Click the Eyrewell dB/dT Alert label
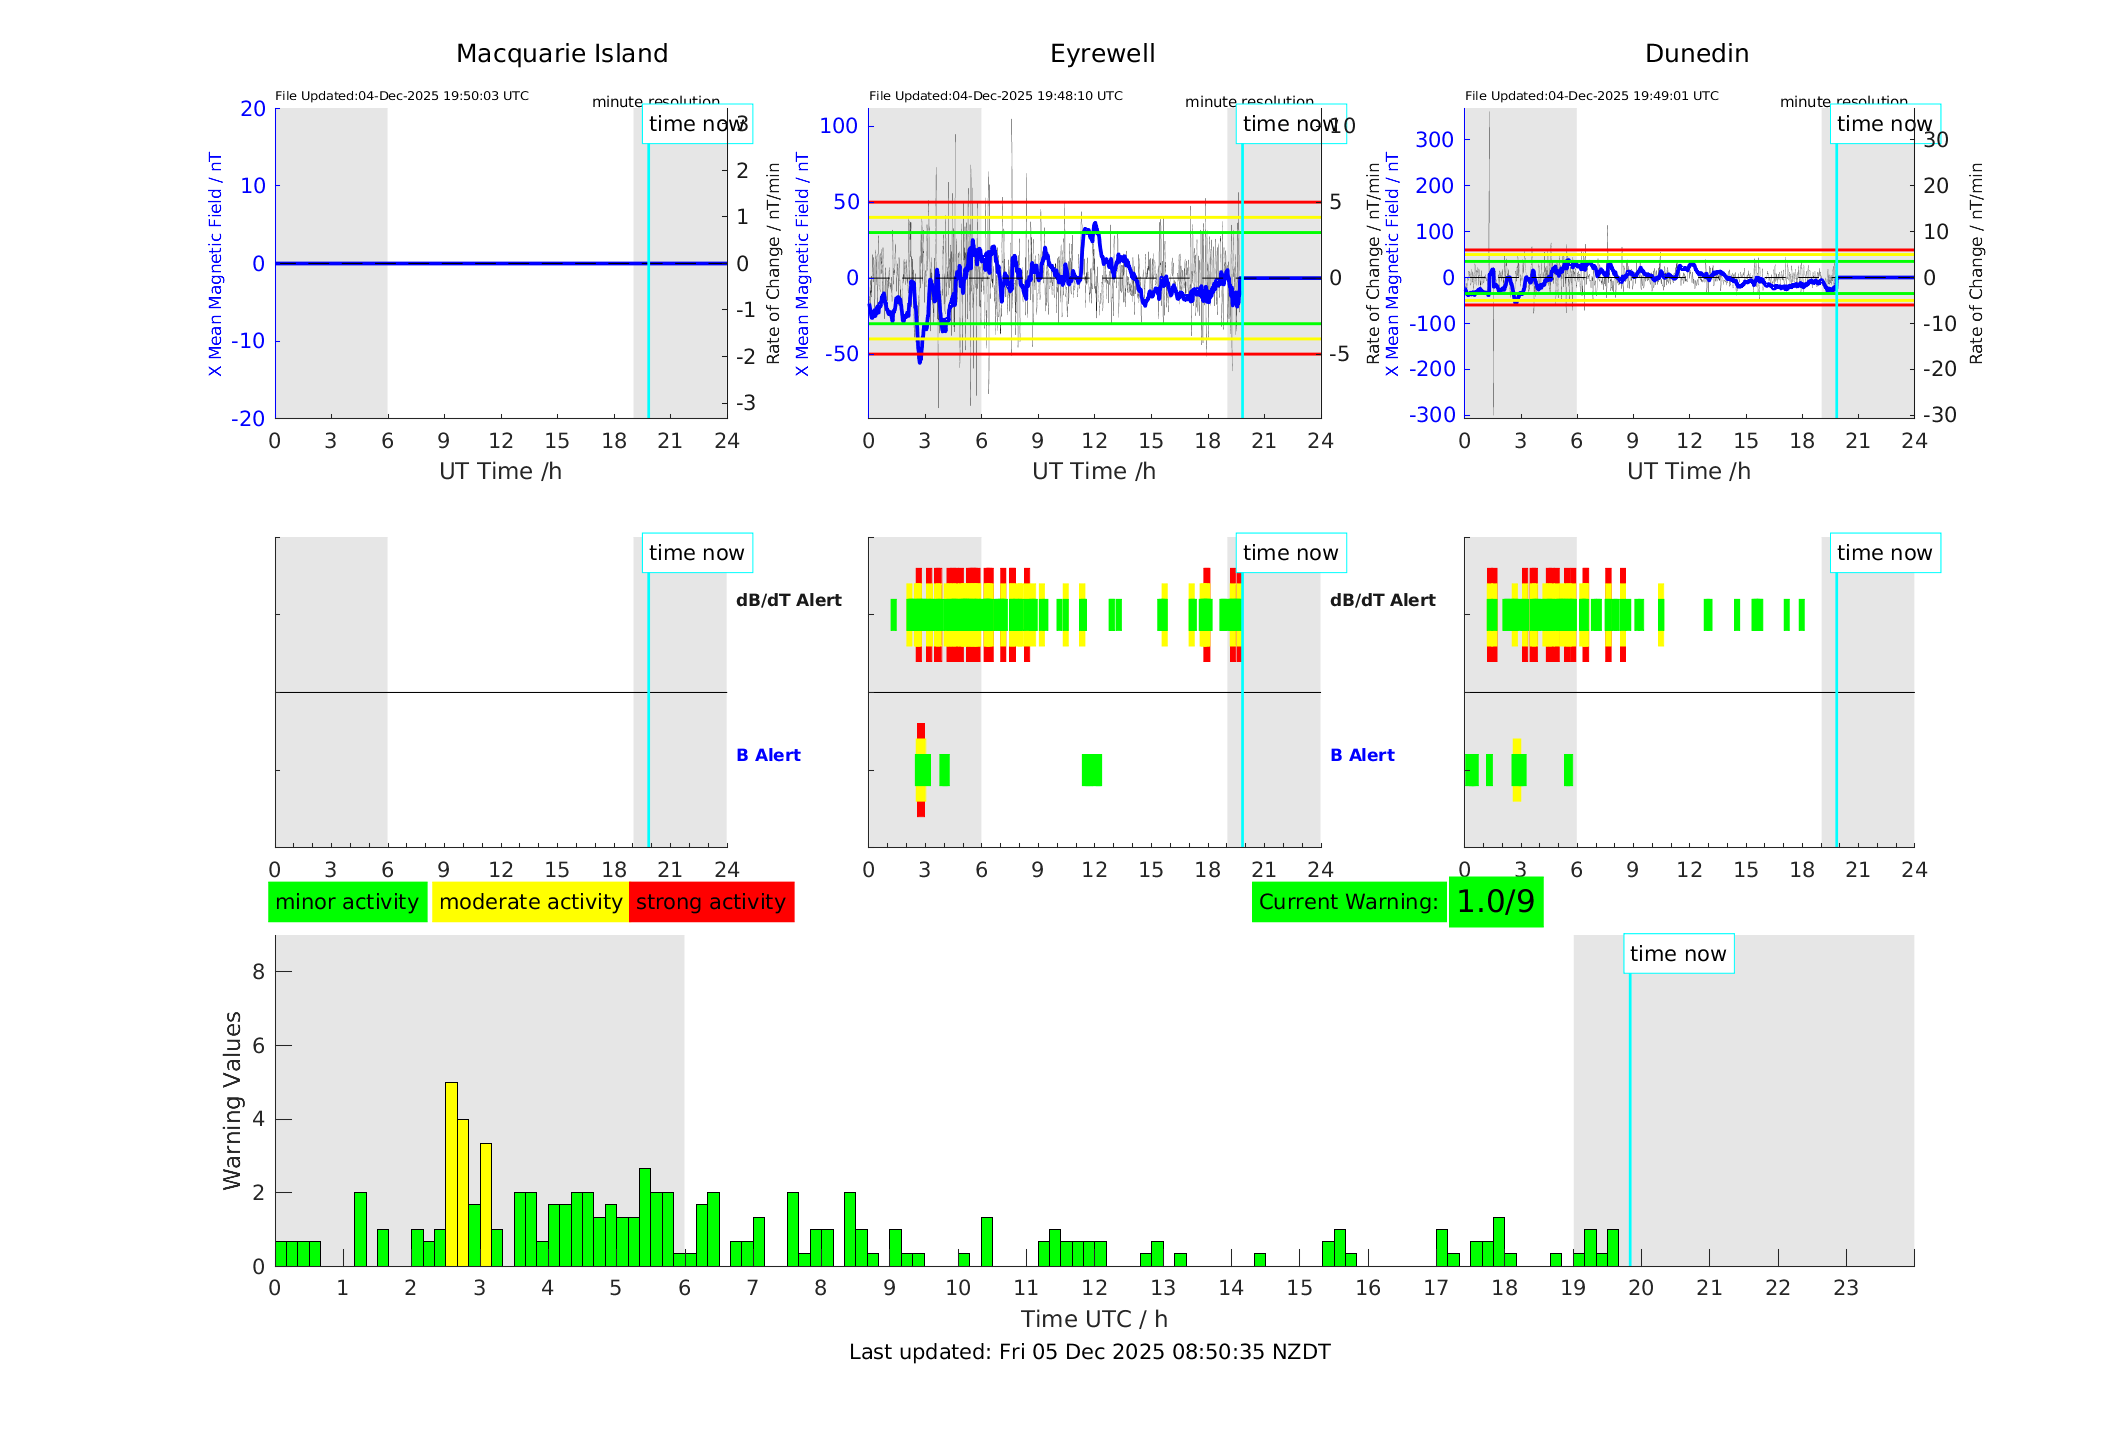This screenshot has height=1437, width=2117. click(x=788, y=600)
